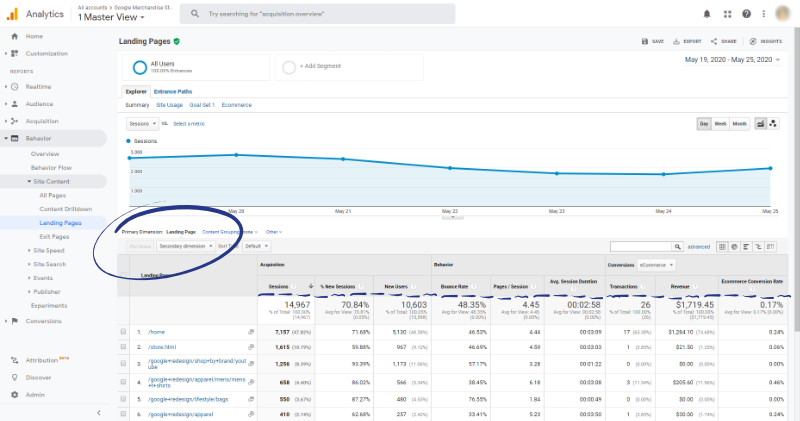Screen dimensions: 800x421
Task: Open All Pages report in sidebar
Action: [x=53, y=195]
